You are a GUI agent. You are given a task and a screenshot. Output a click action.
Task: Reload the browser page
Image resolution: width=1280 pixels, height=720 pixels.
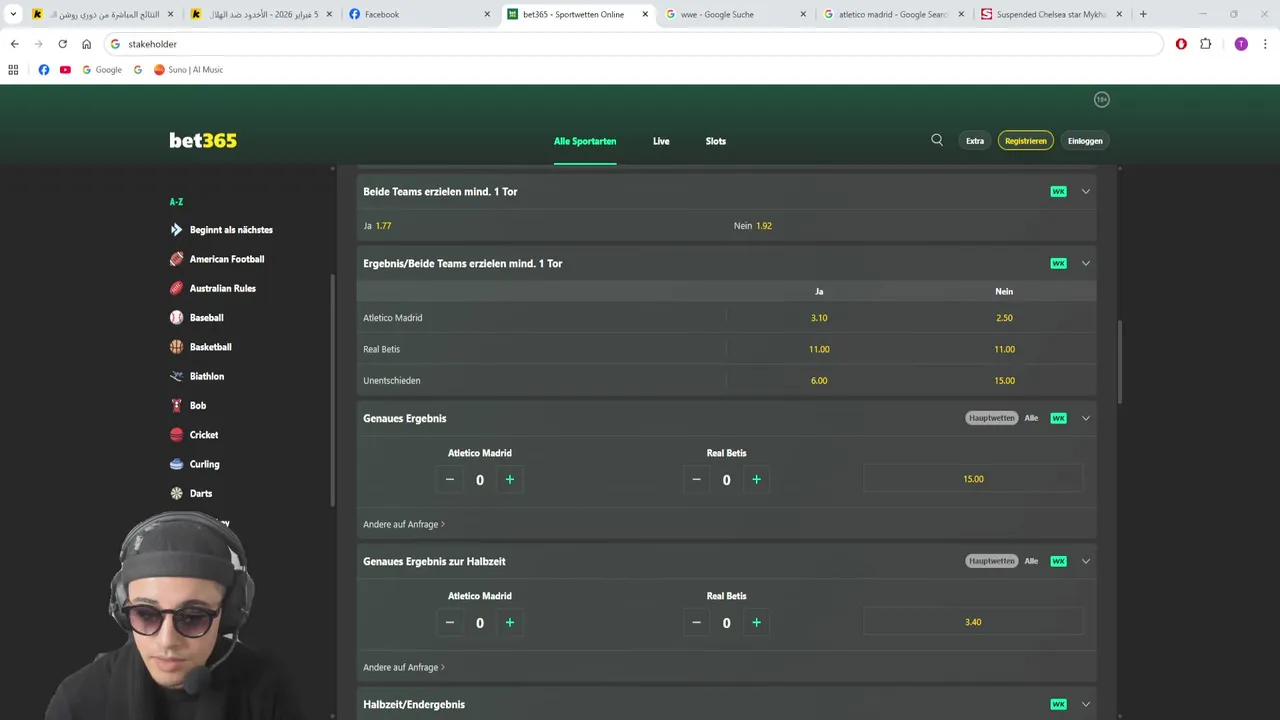pos(62,44)
